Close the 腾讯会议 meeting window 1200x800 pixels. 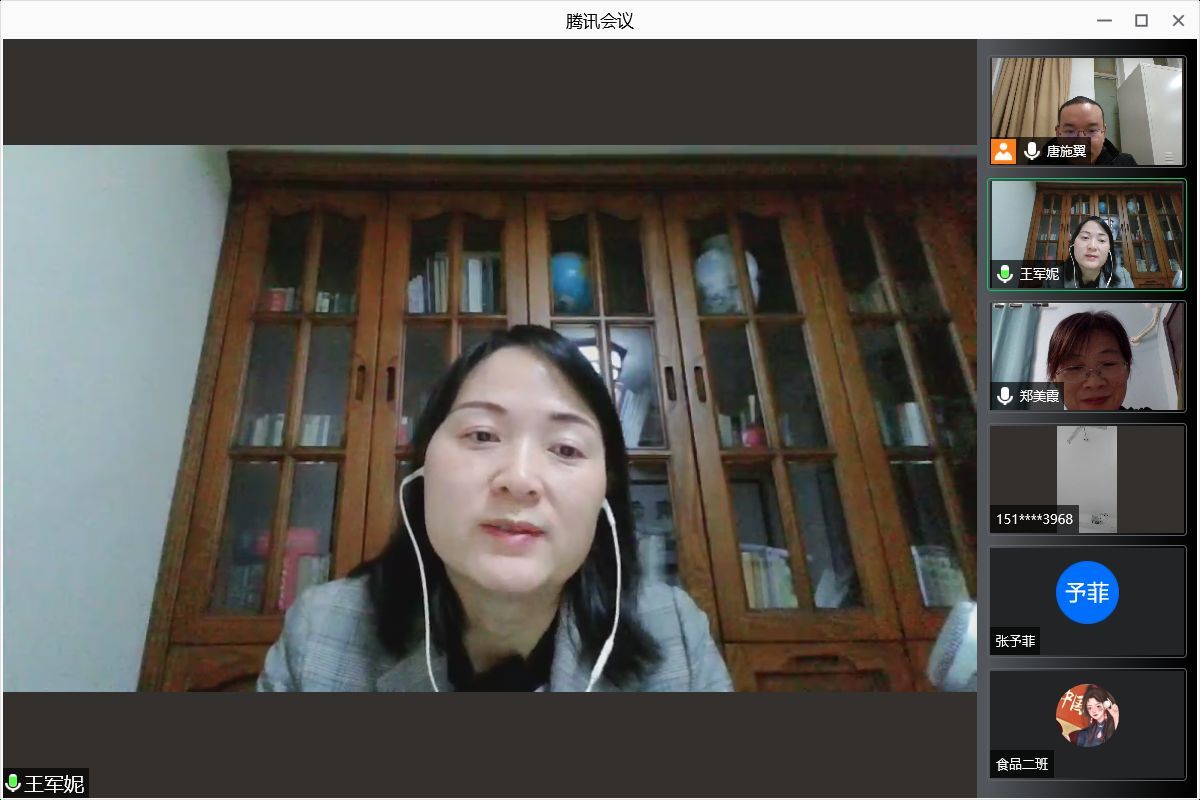[x=1177, y=20]
